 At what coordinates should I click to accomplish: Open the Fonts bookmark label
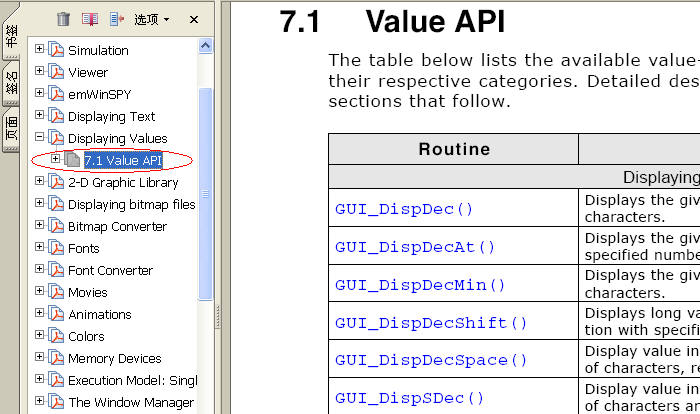click(x=83, y=248)
